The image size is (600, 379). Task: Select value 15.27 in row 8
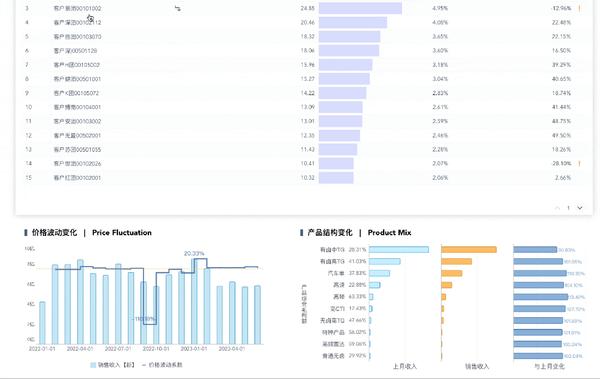point(308,79)
